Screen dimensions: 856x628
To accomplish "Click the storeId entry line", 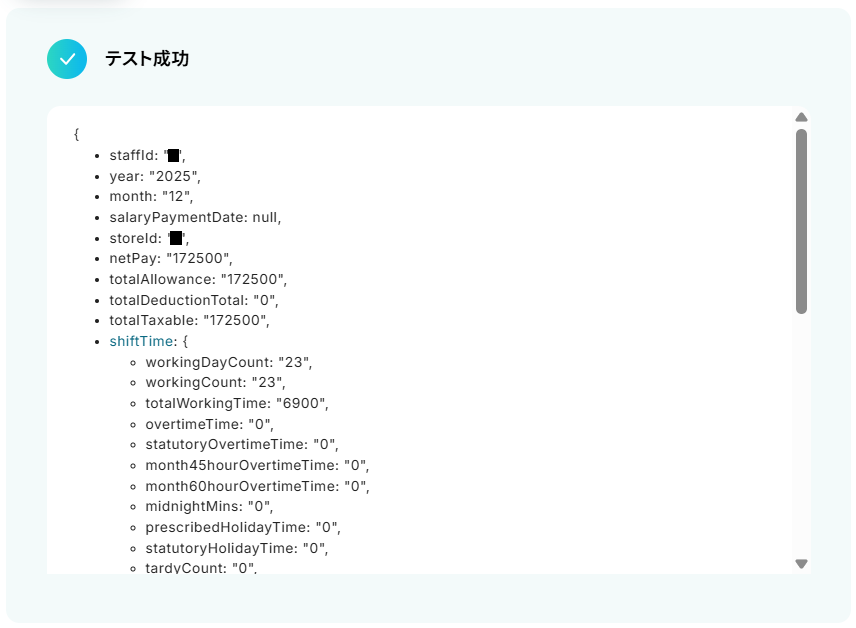I will tap(149, 238).
